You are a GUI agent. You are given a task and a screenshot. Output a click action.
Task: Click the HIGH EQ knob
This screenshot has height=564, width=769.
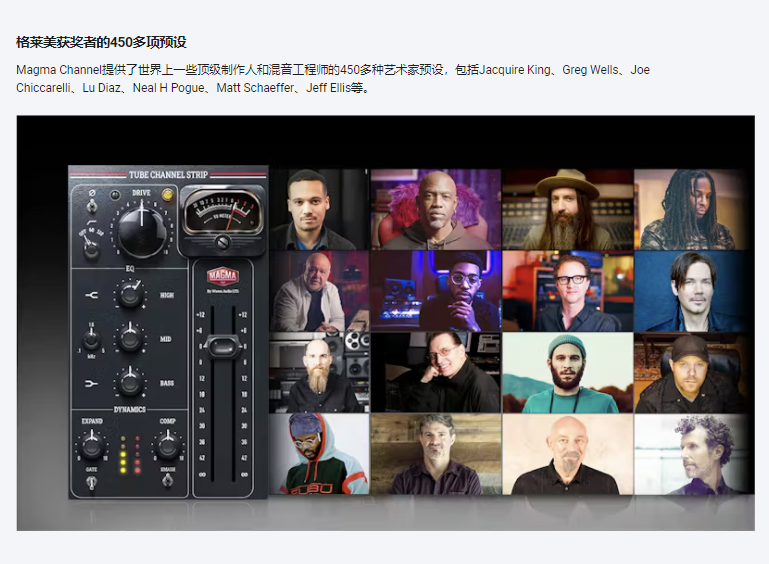130,295
